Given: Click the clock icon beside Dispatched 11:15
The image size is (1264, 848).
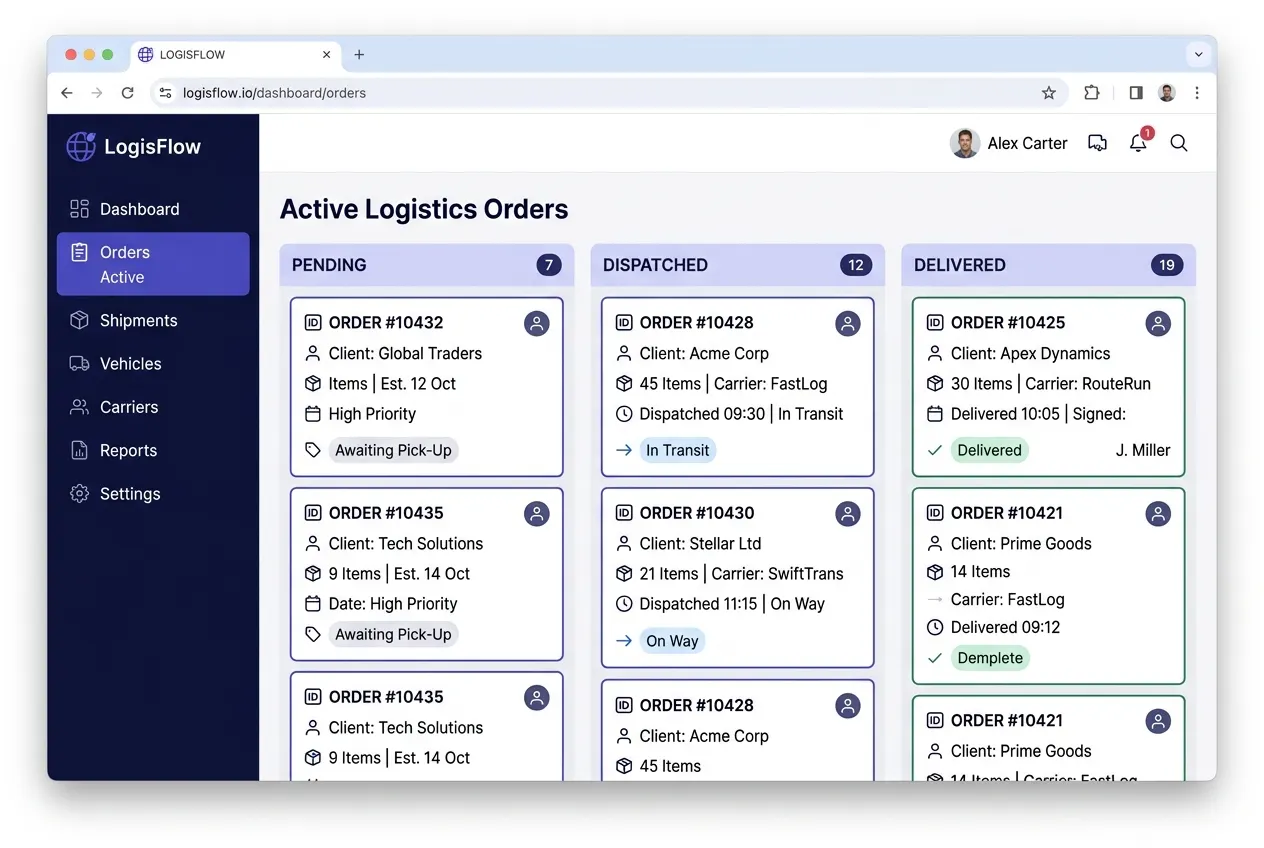Looking at the screenshot, I should click(624, 604).
